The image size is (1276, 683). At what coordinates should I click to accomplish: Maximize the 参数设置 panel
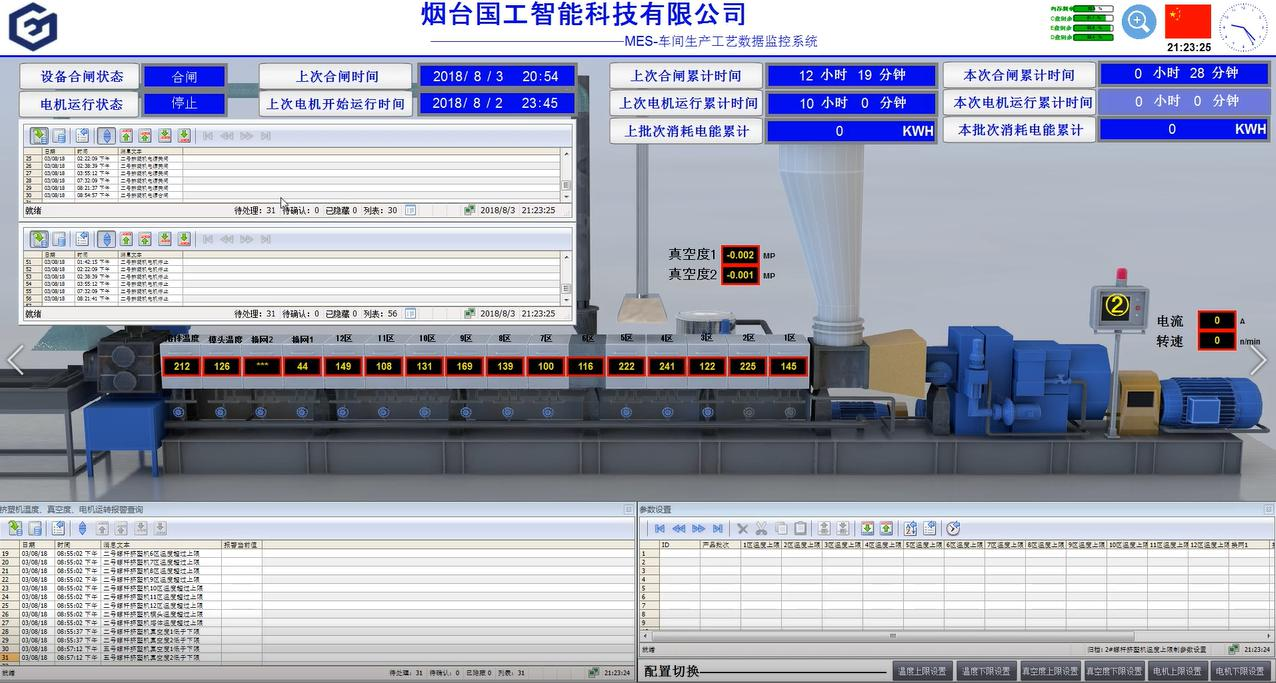click(1269, 509)
